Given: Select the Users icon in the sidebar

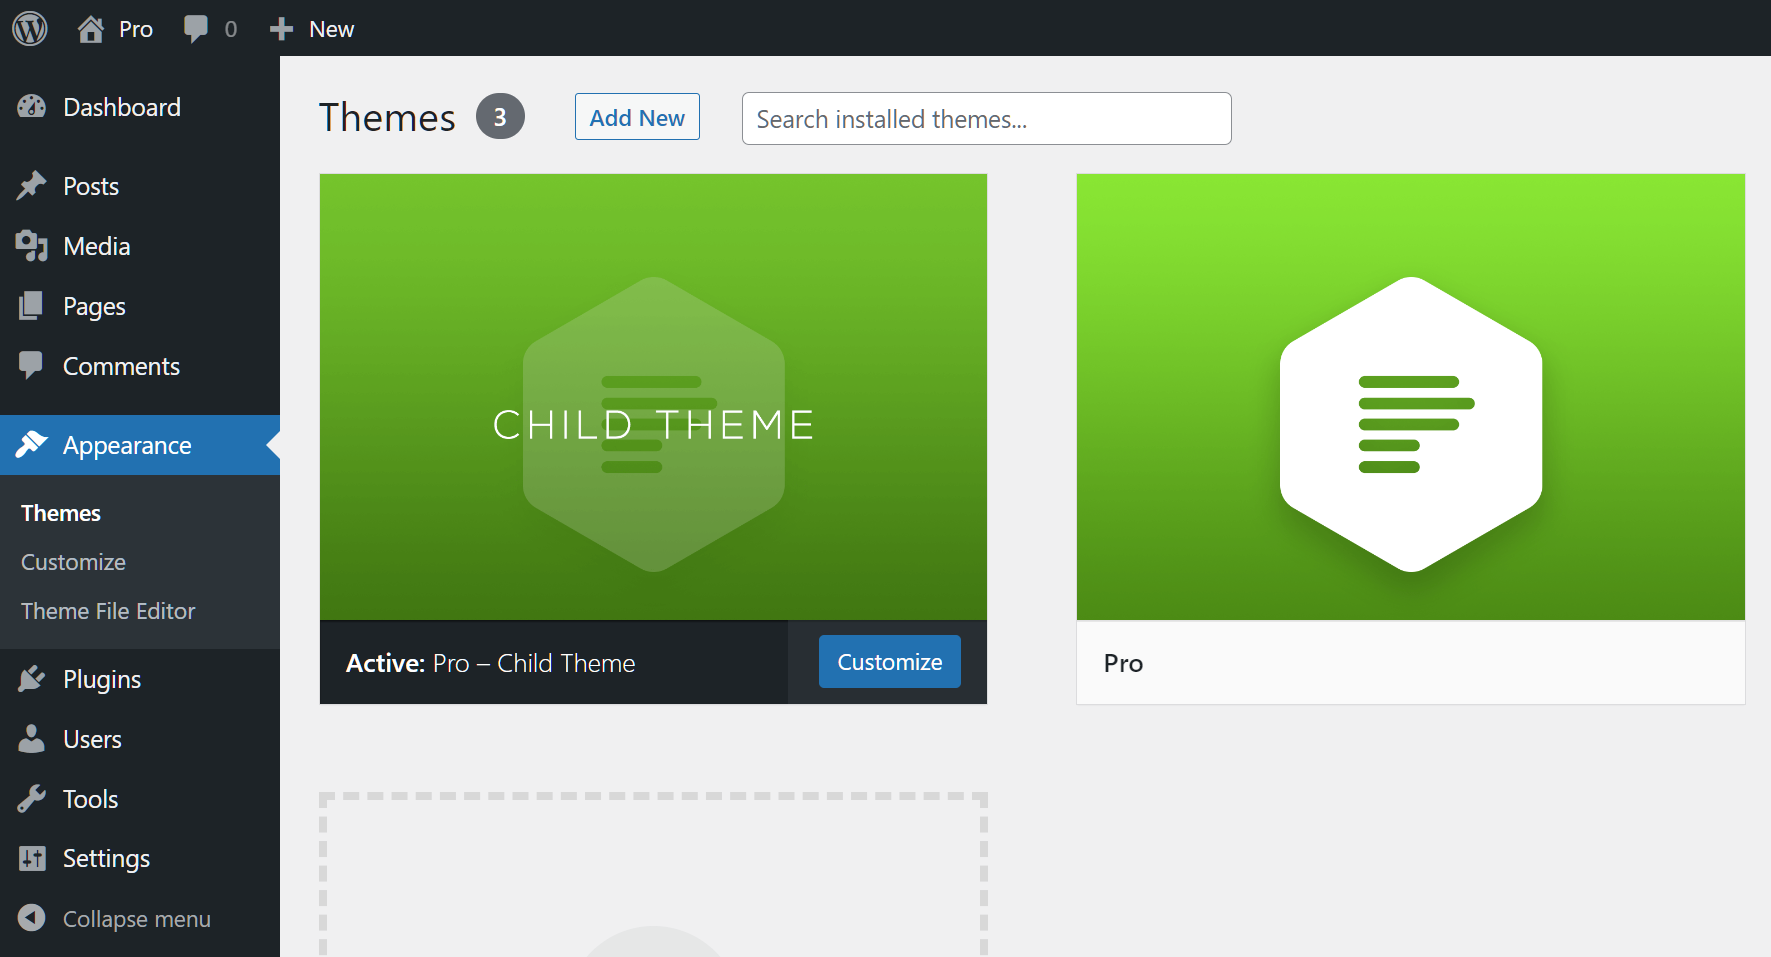Looking at the screenshot, I should [x=33, y=738].
